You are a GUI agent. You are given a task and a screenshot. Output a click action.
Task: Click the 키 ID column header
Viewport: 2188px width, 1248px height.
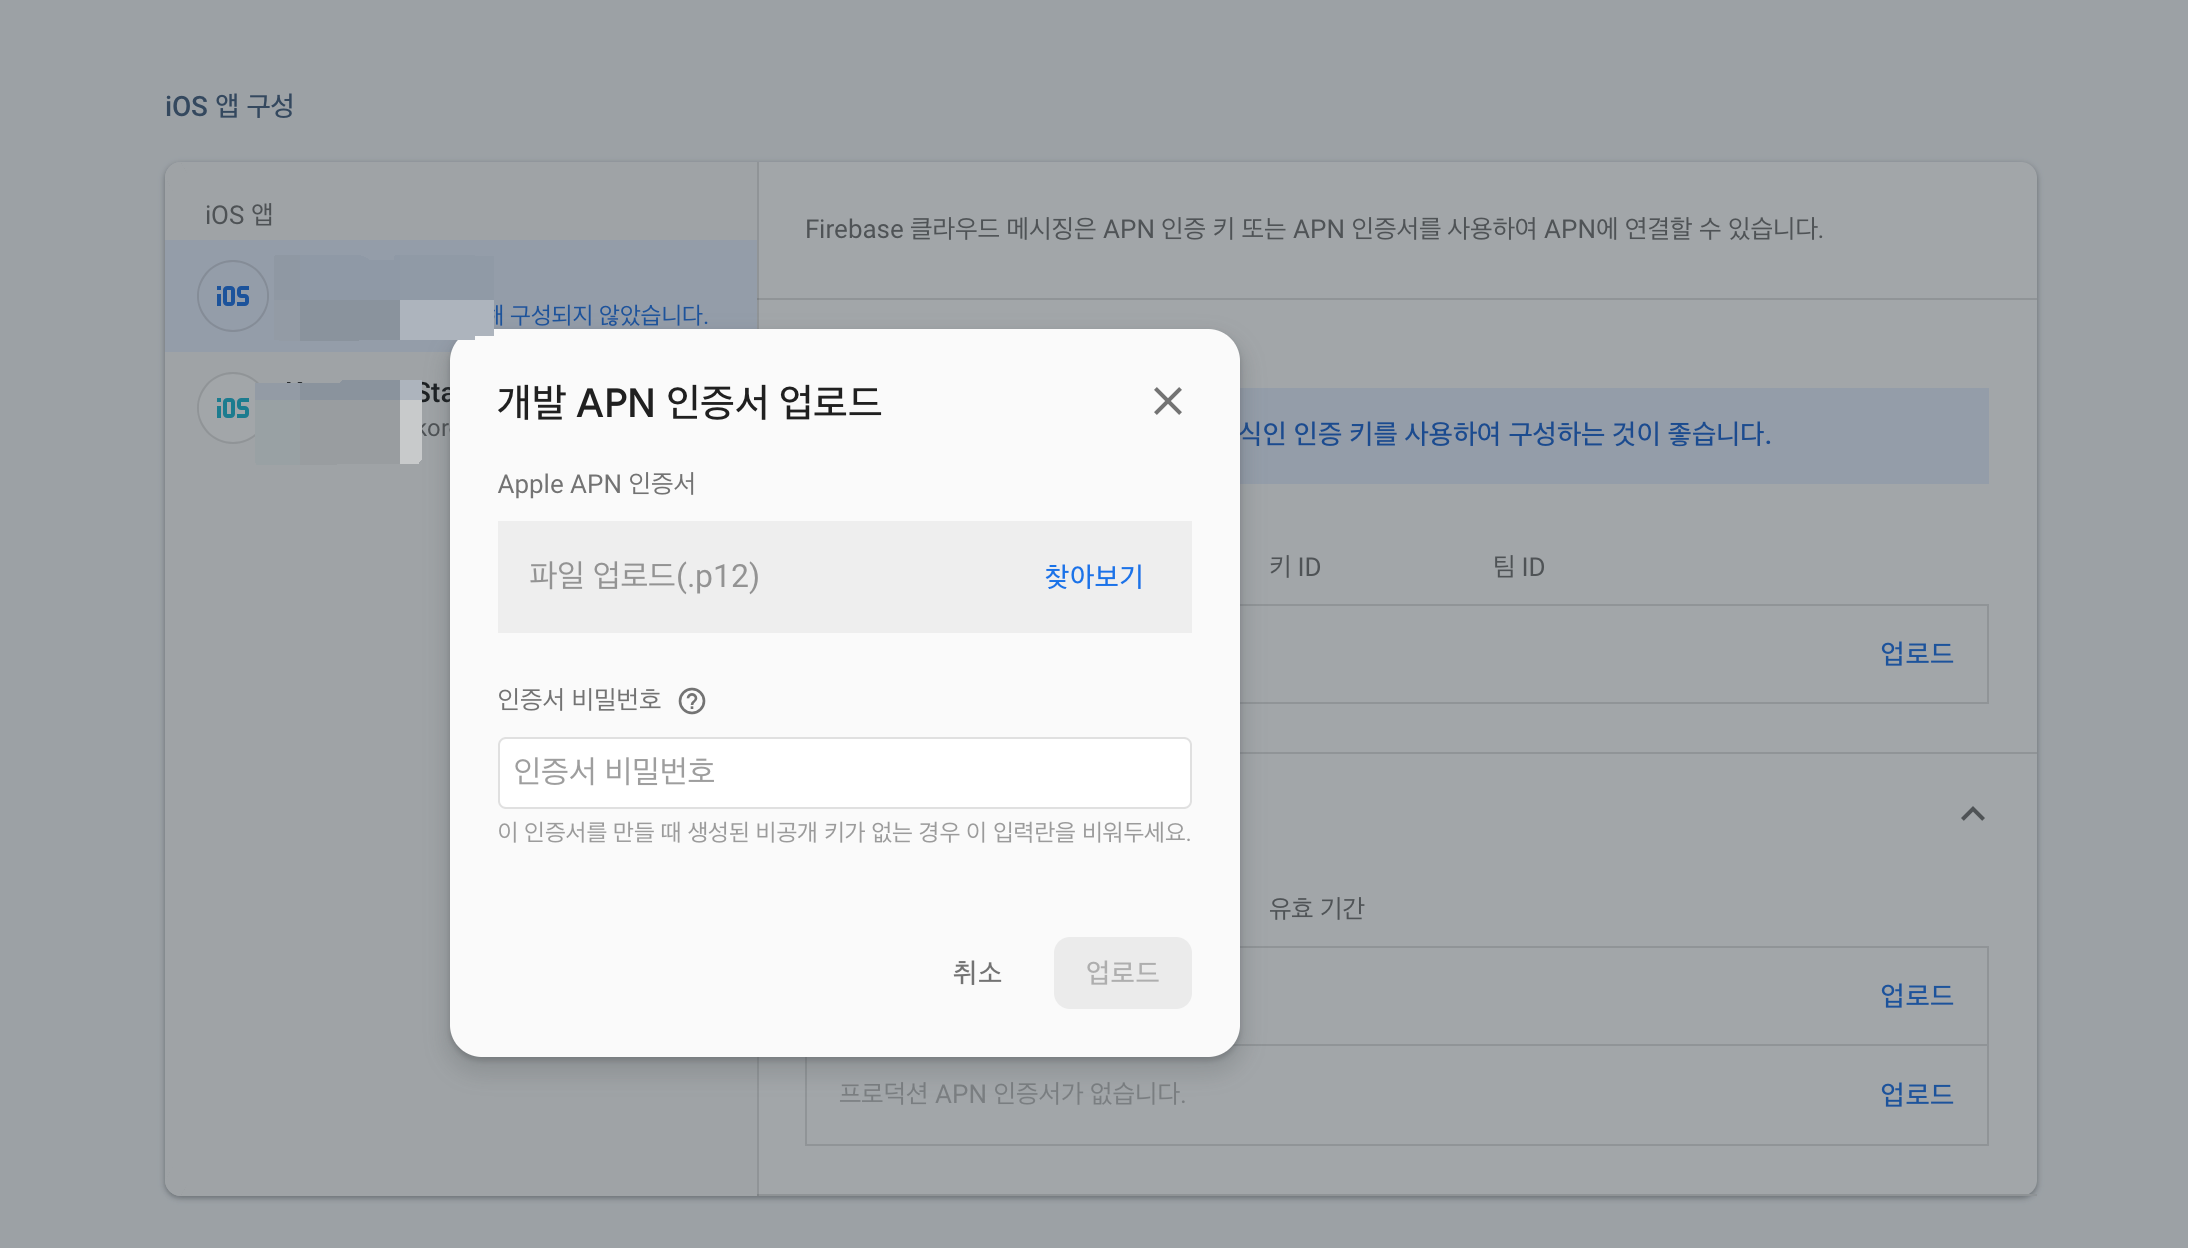pyautogui.click(x=1294, y=567)
